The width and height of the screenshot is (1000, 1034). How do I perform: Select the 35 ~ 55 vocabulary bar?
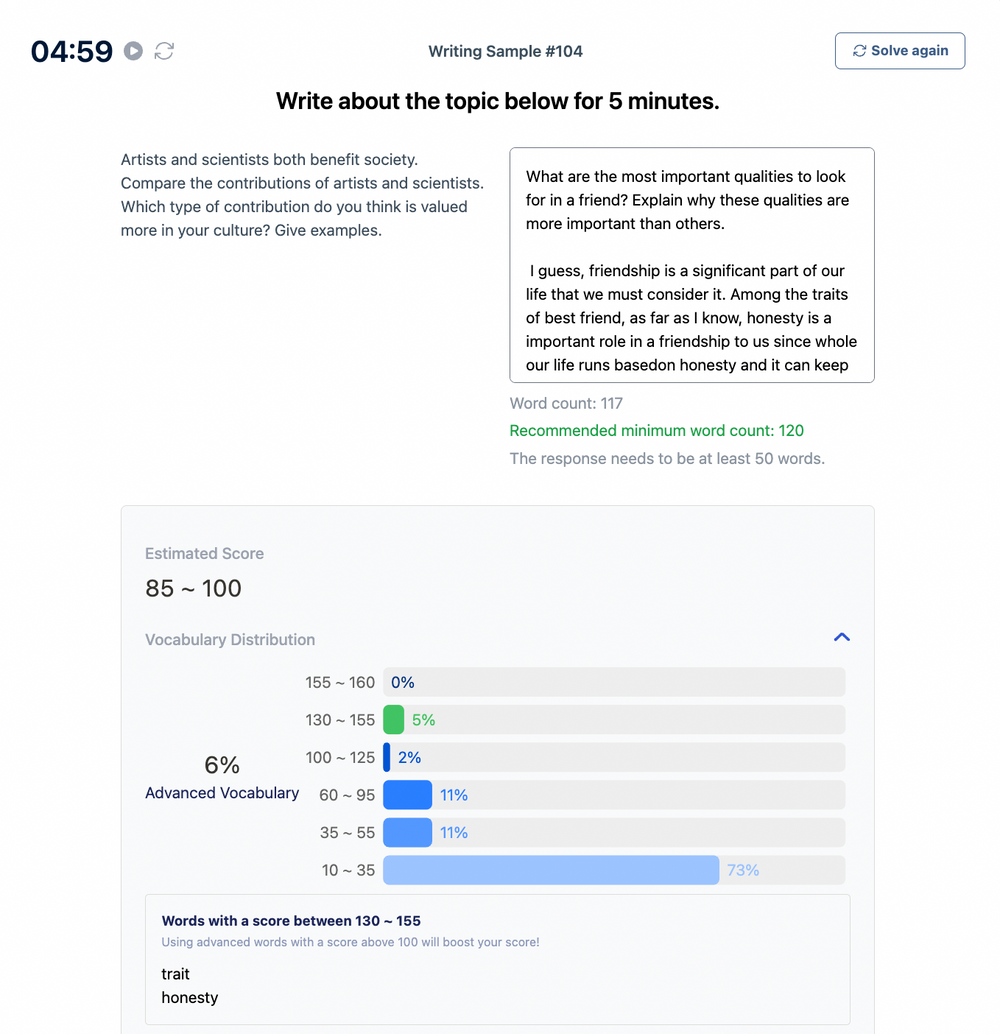pyautogui.click(x=408, y=832)
